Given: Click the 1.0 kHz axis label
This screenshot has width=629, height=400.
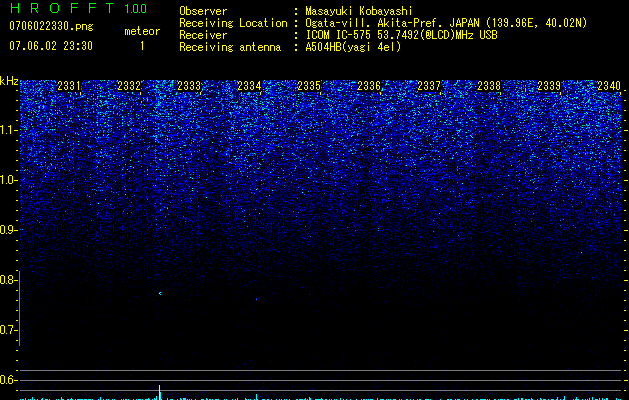Looking at the screenshot, I should (x=8, y=180).
